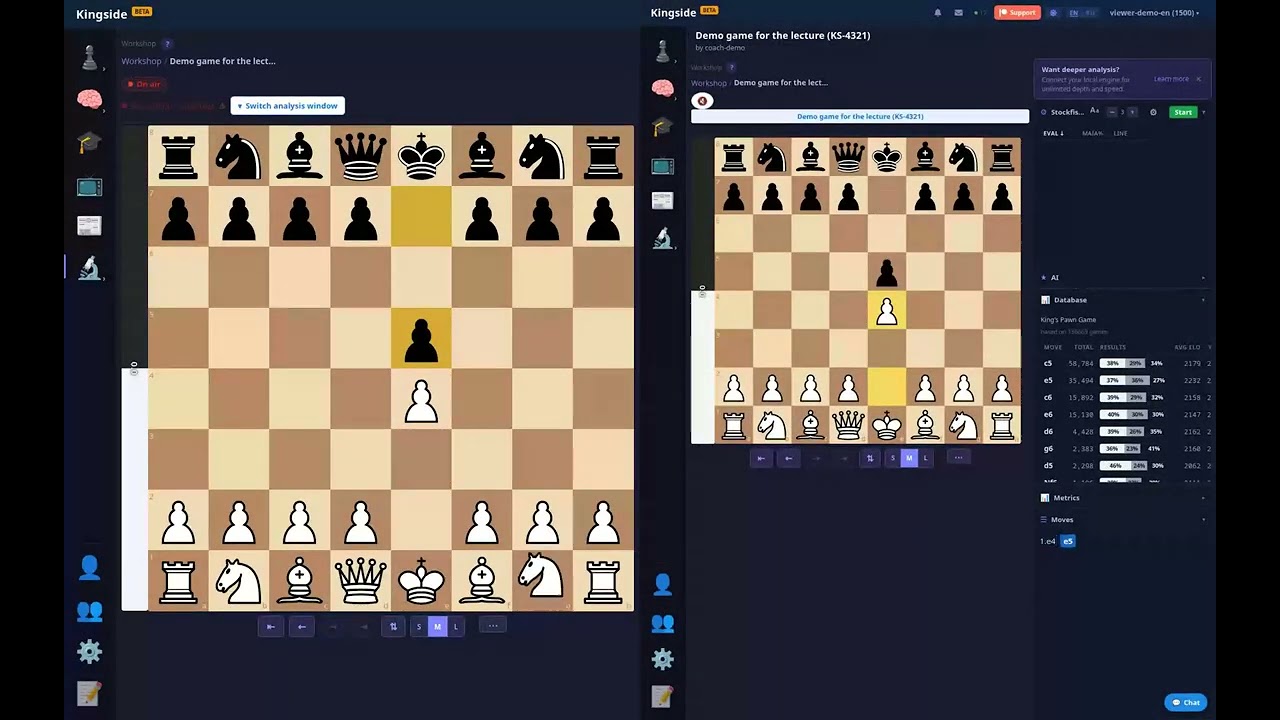The height and width of the screenshot is (720, 1280).
Task: Increase engine lines count stepper
Action: point(1132,112)
